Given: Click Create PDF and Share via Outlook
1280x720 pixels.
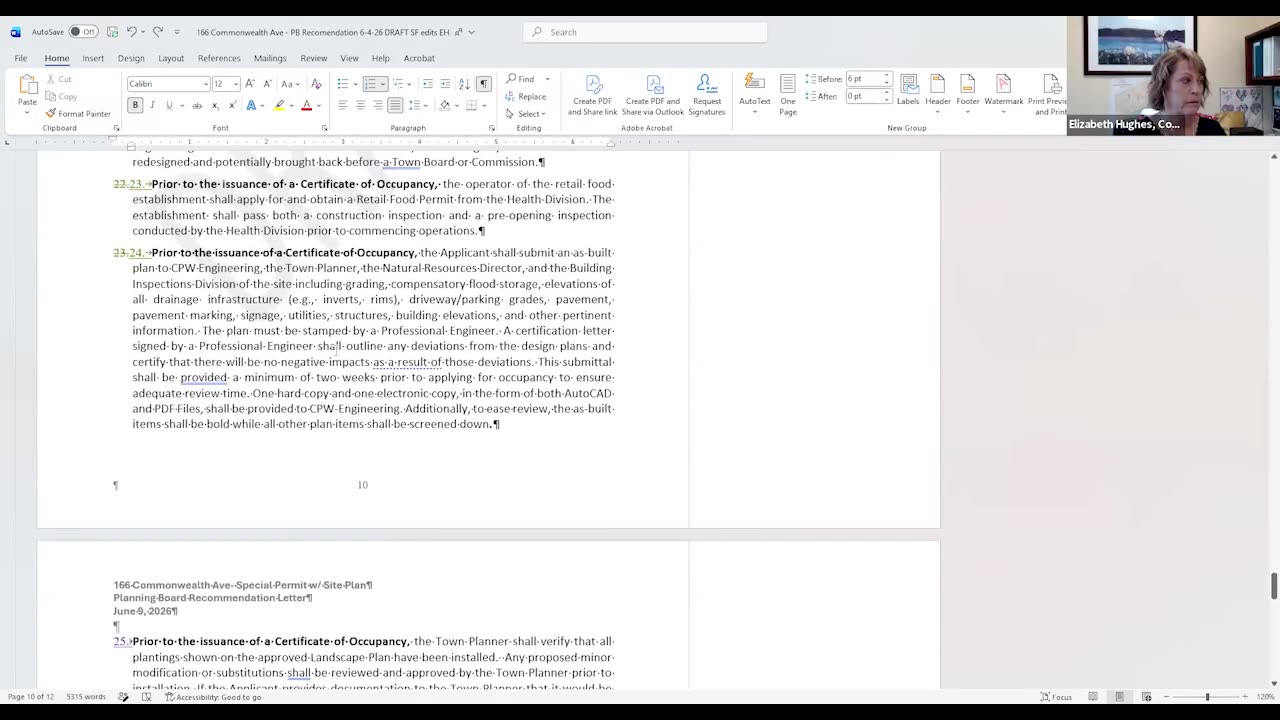Looking at the screenshot, I should (x=654, y=95).
